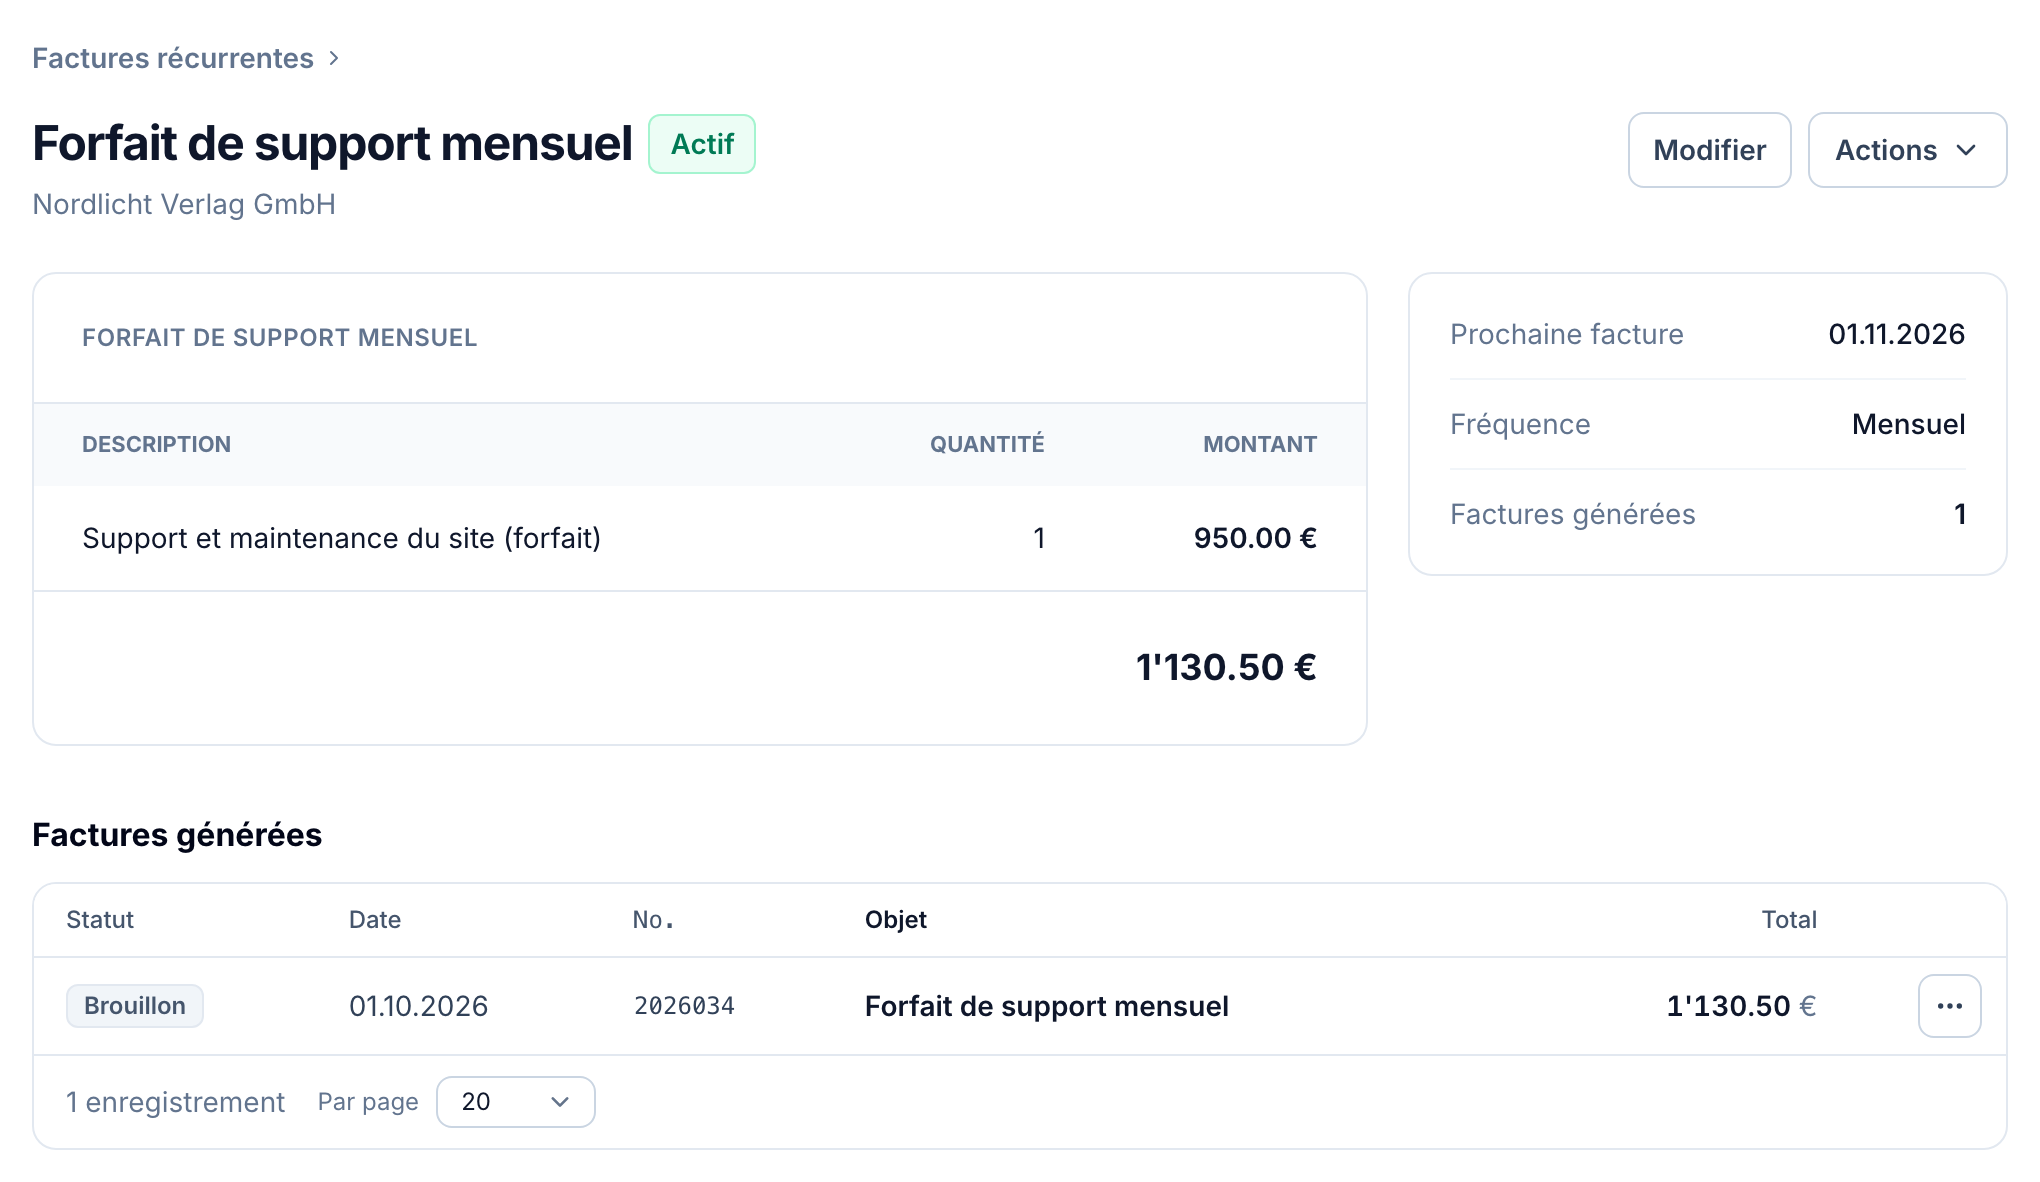
Task: Expand the Actions dropdown
Action: click(1907, 150)
